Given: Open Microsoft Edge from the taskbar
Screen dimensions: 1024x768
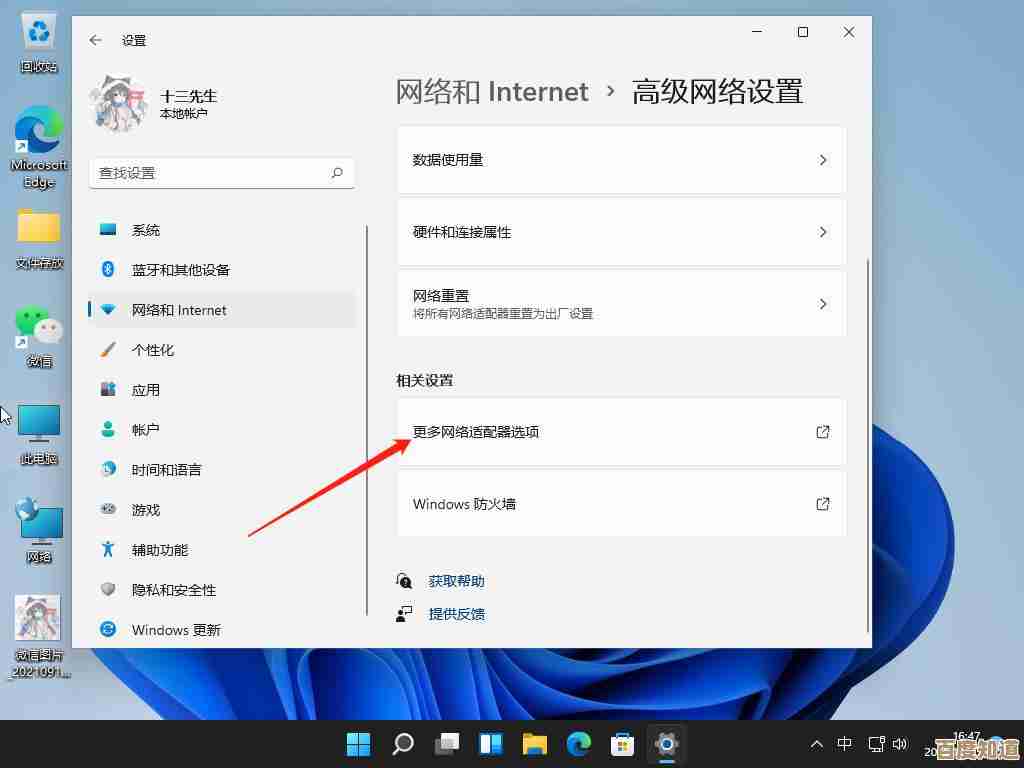Looking at the screenshot, I should point(578,744).
